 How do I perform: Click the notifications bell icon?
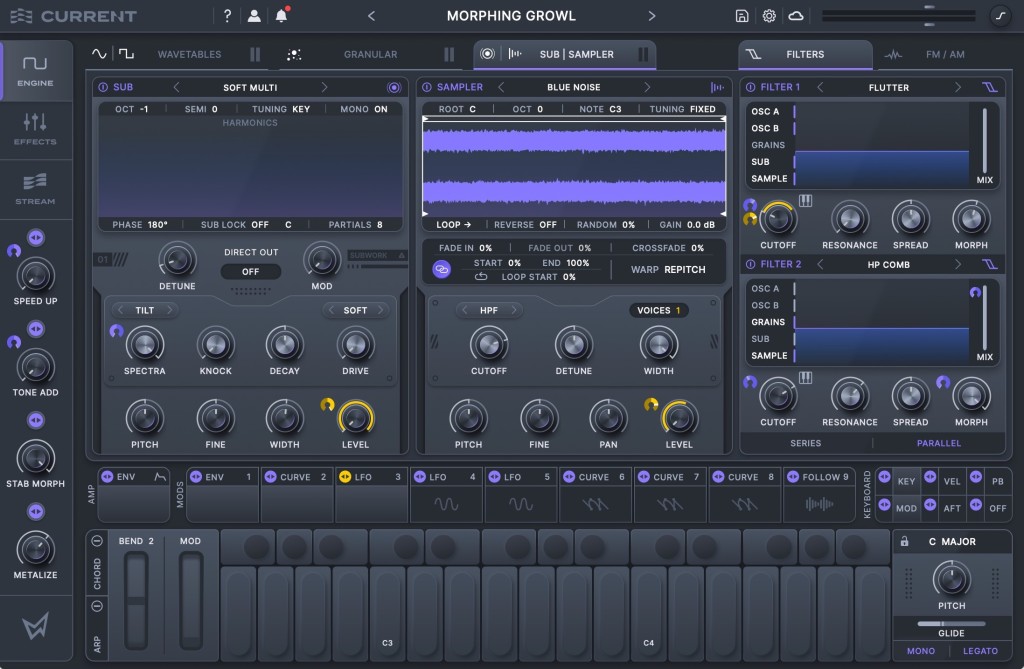[x=281, y=16]
